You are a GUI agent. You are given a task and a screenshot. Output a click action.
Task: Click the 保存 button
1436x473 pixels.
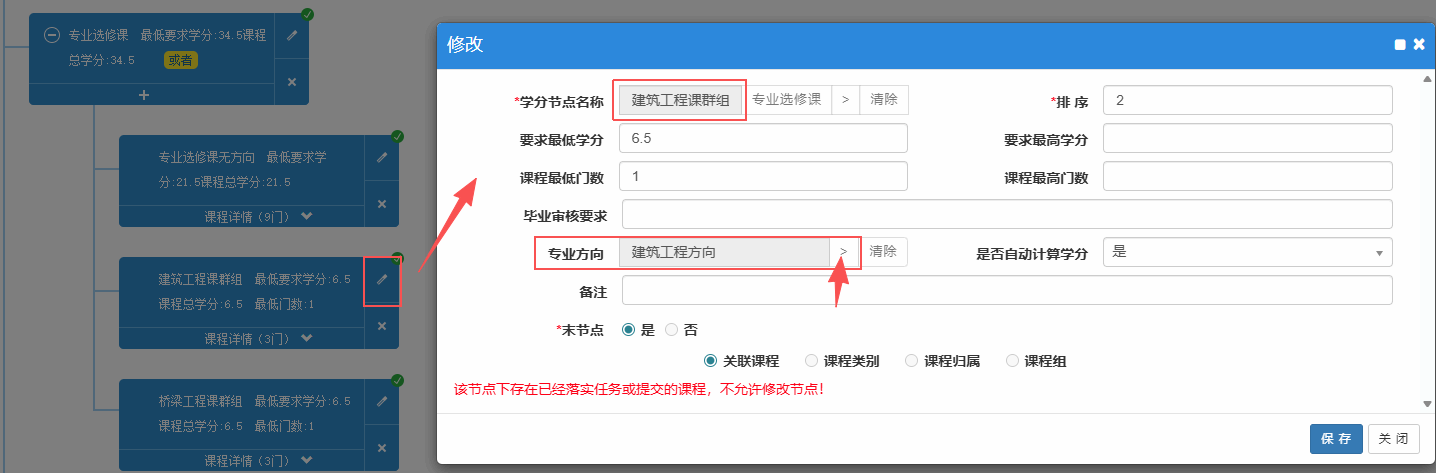[x=1336, y=439]
